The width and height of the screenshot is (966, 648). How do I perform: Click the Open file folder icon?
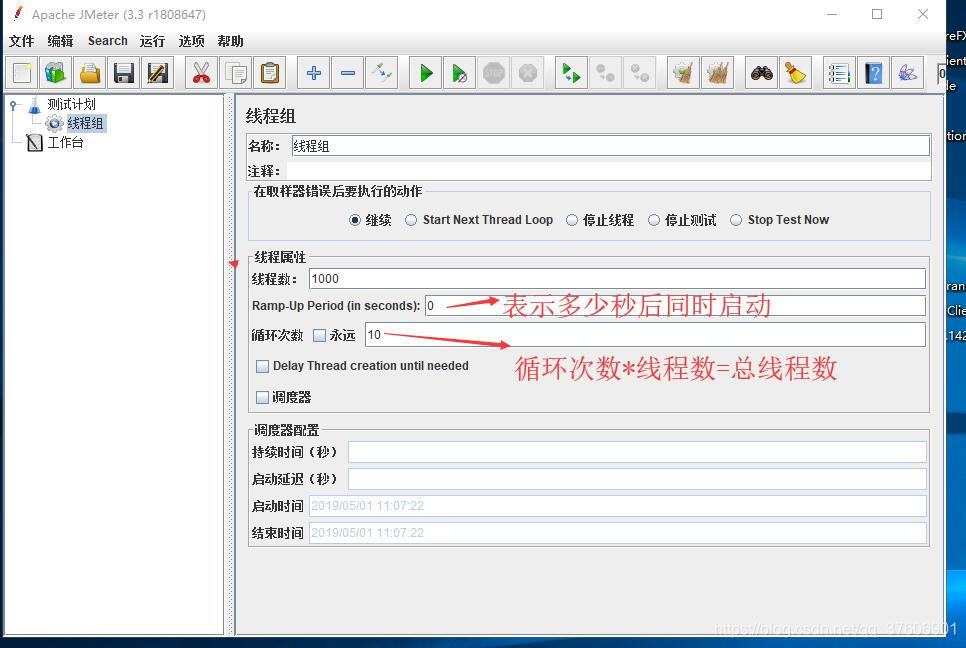90,73
